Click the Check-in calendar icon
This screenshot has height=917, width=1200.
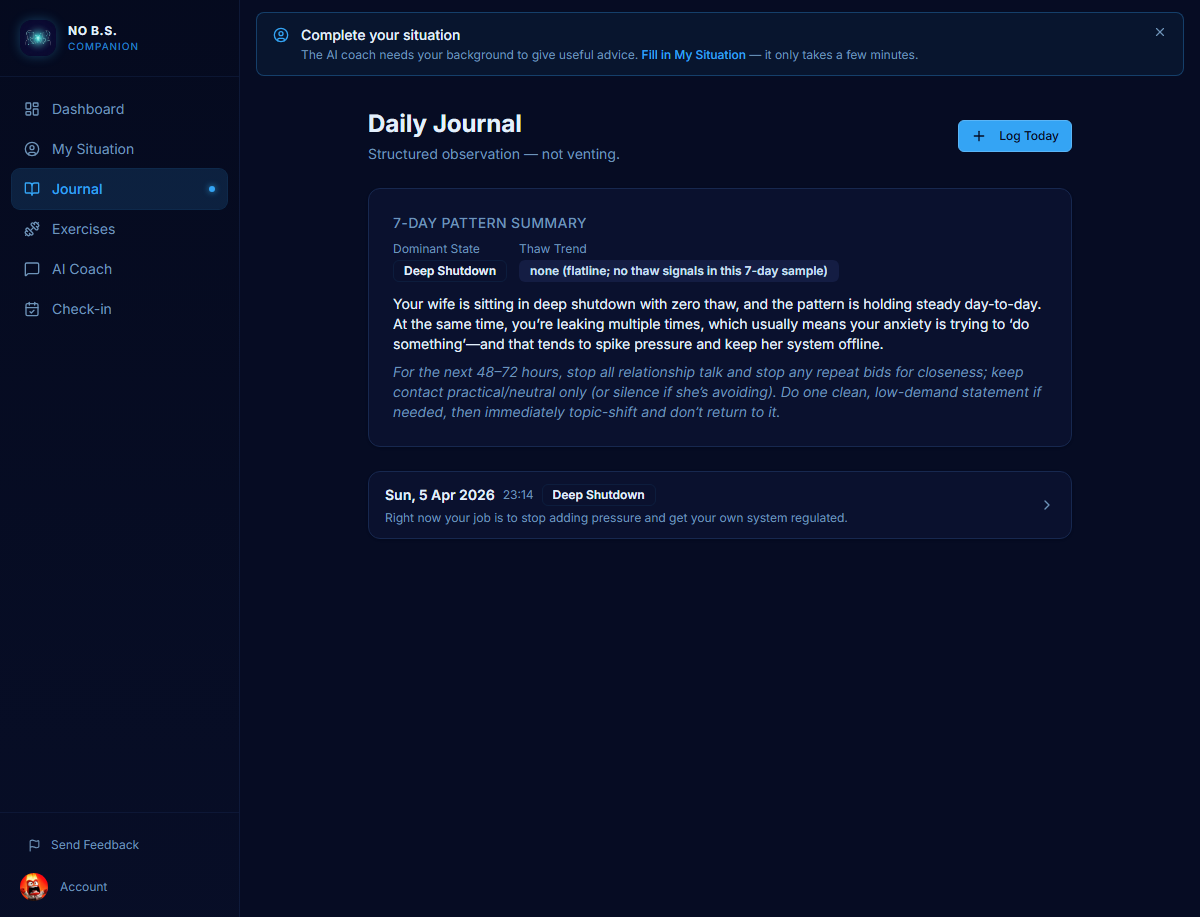(x=32, y=309)
